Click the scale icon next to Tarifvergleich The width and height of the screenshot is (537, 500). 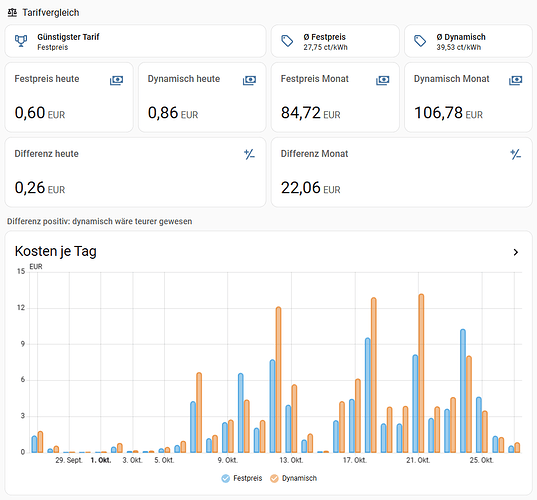[12, 13]
